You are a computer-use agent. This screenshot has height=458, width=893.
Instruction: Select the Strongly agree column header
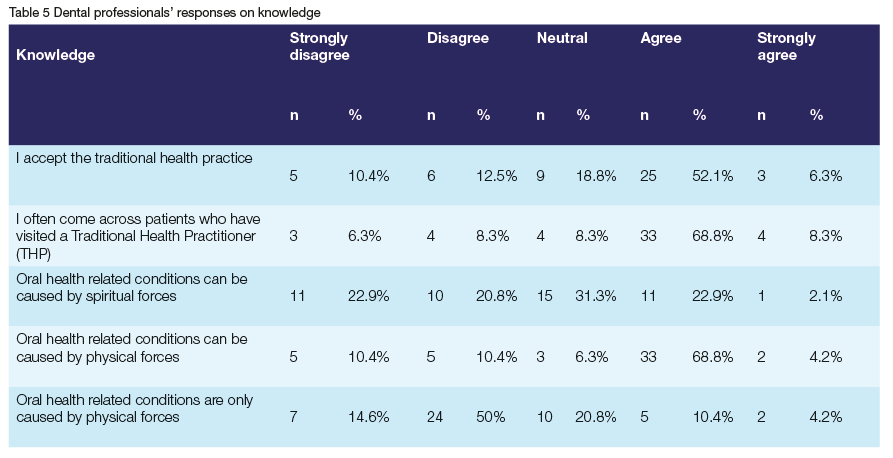786,47
